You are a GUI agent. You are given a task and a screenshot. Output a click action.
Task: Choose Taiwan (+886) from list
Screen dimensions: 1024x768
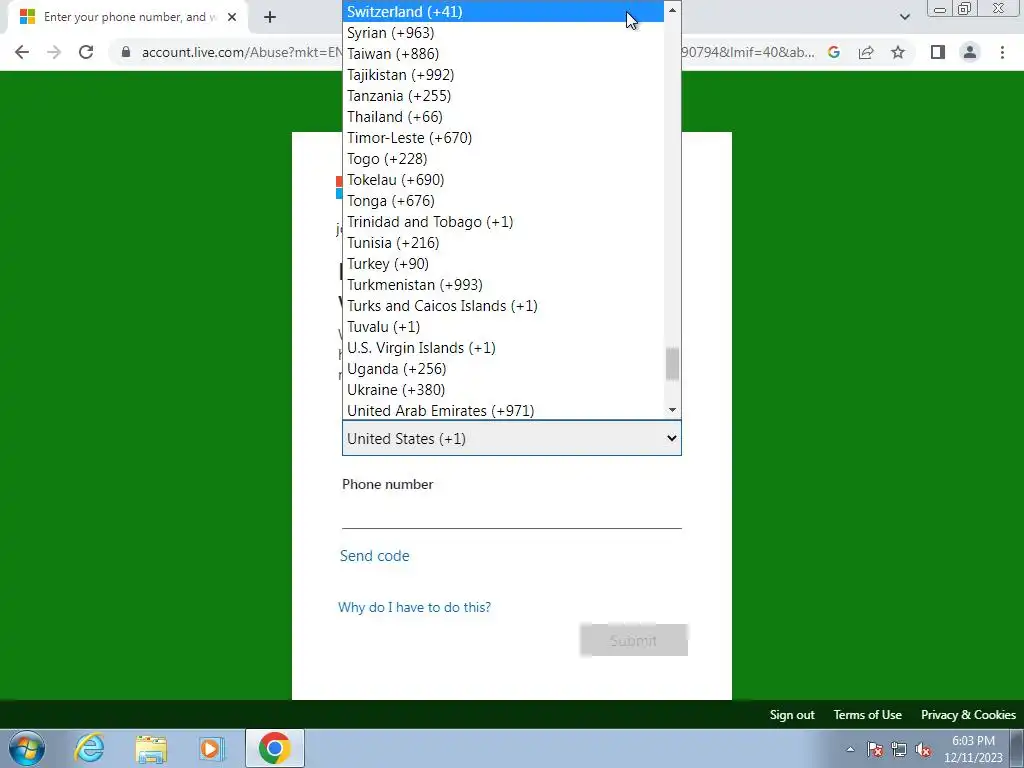pyautogui.click(x=503, y=54)
